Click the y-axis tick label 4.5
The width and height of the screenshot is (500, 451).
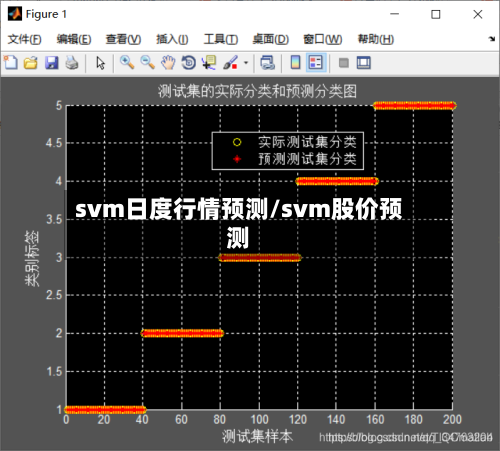click(54, 143)
